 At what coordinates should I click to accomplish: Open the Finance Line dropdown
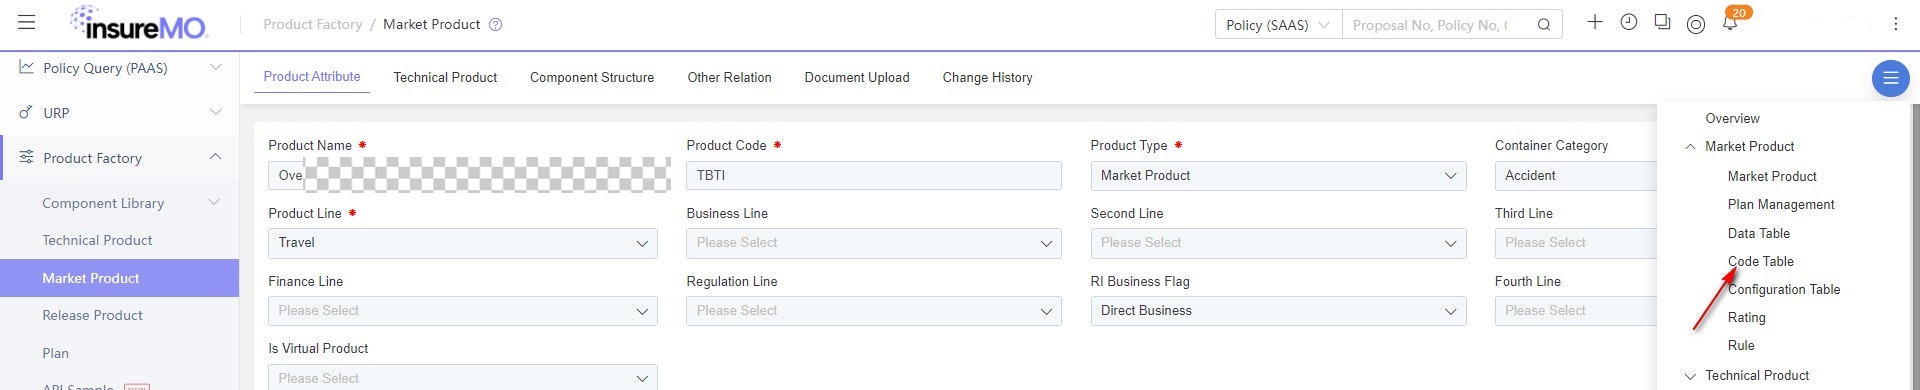click(462, 311)
